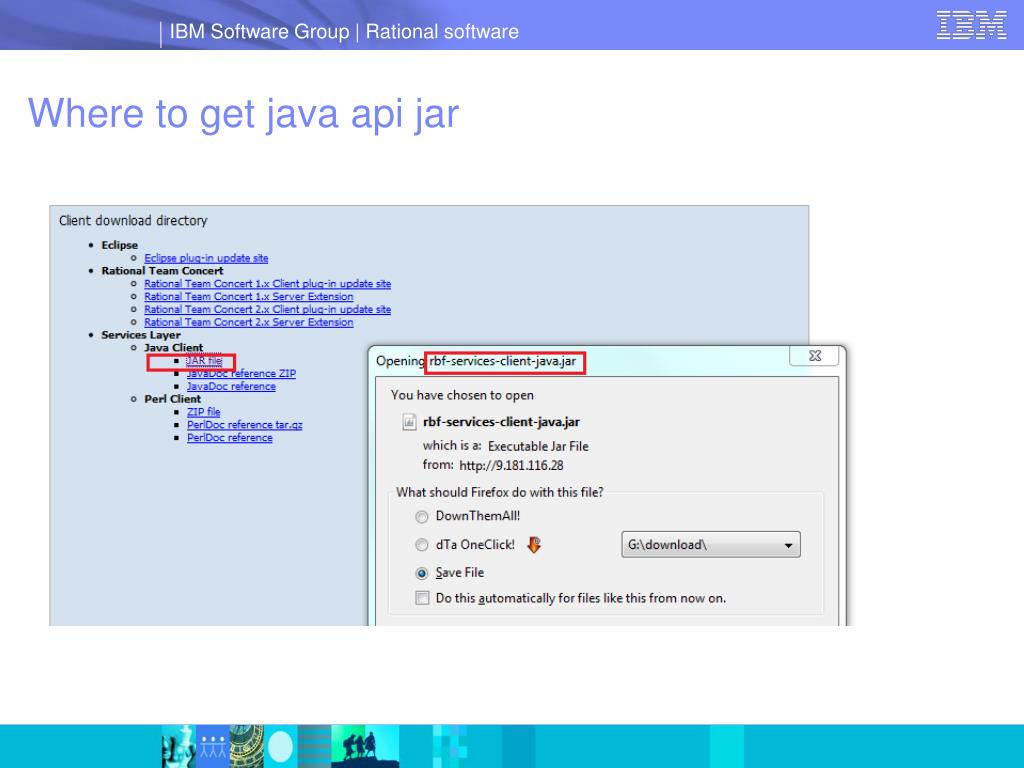Close the Opening file dialog
This screenshot has width=1024, height=768.
[x=814, y=356]
